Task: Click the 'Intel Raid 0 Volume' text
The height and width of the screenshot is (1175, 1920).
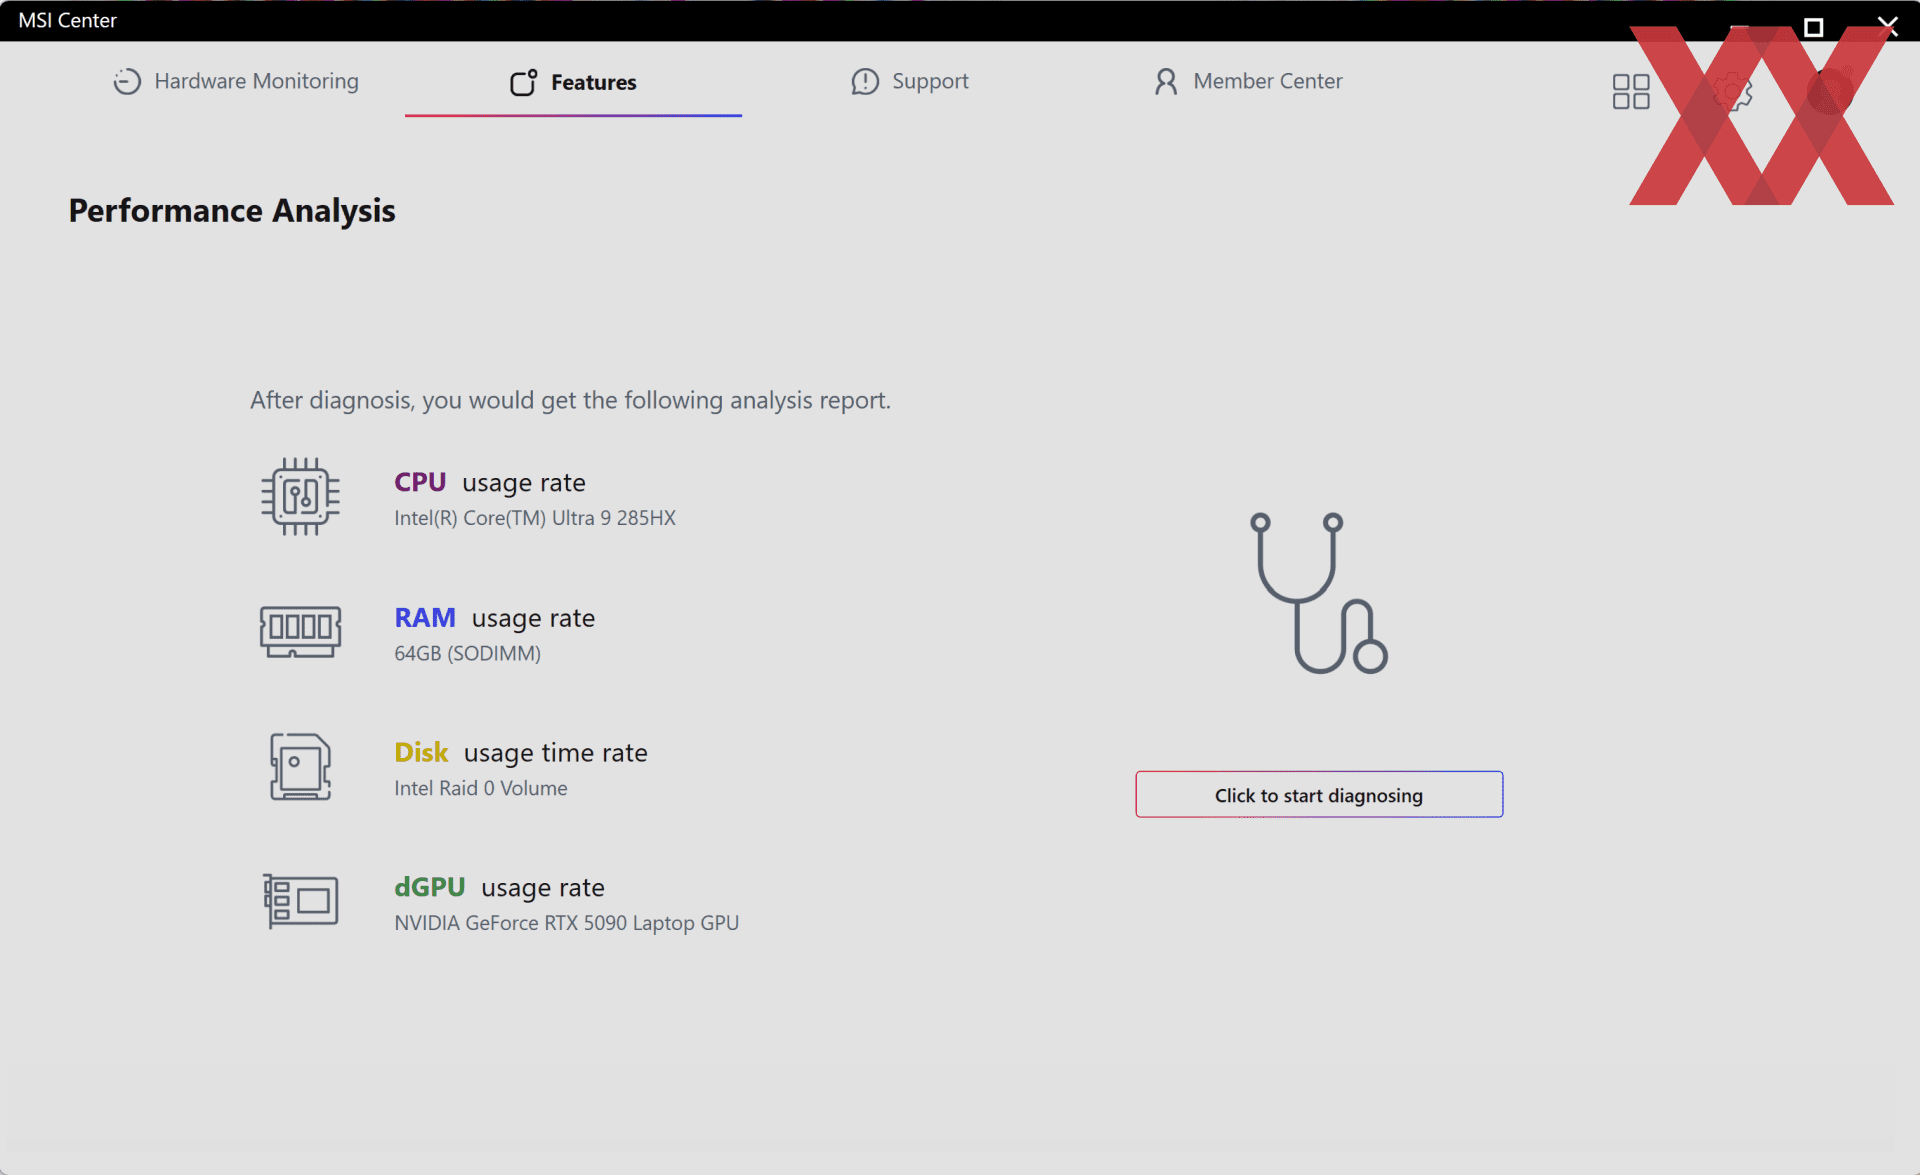Action: pos(481,788)
